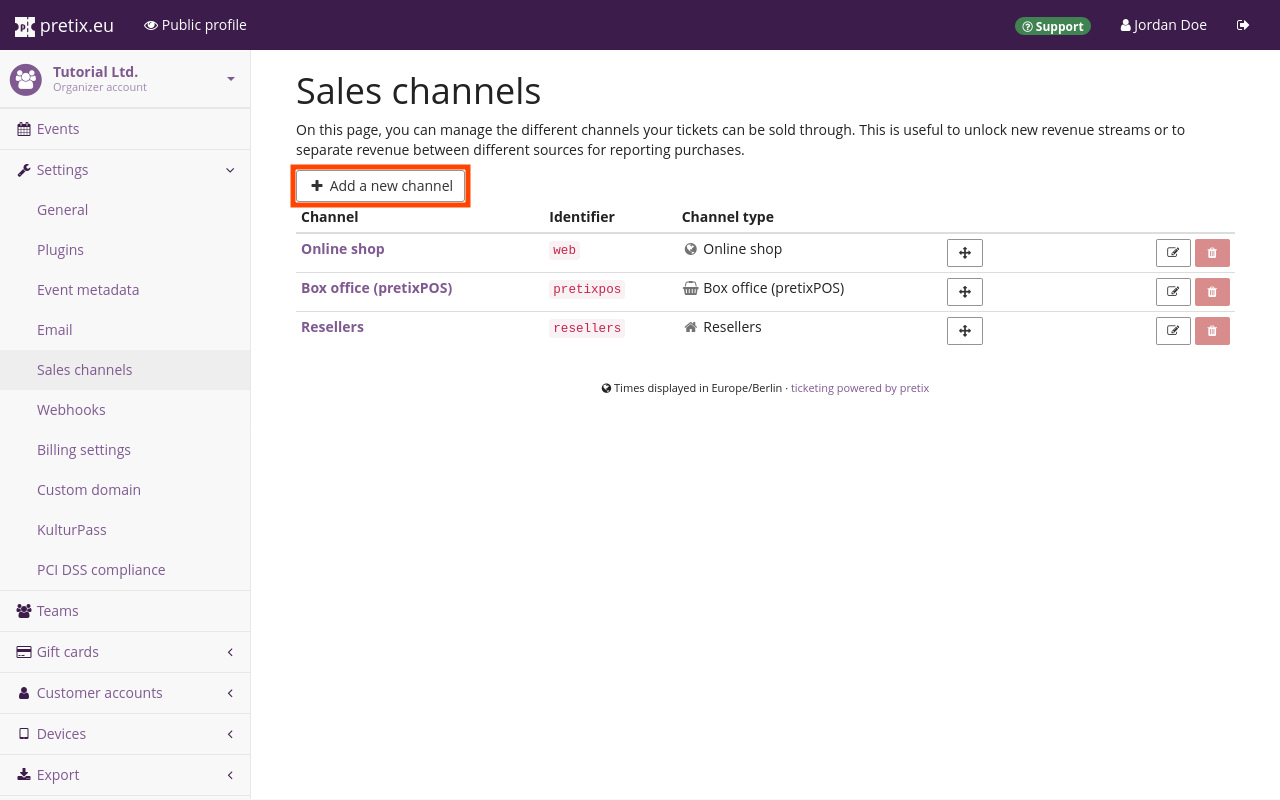Click the wrench icon beside Settings

point(21,169)
